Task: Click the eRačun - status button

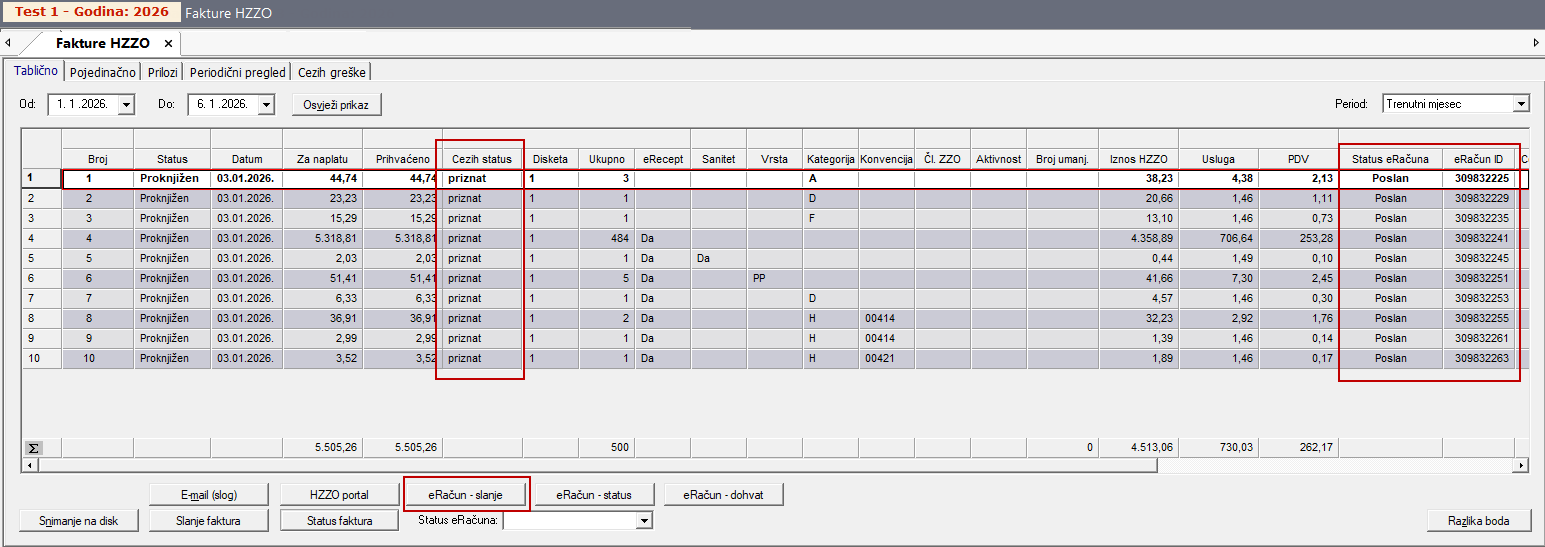Action: pos(595,494)
